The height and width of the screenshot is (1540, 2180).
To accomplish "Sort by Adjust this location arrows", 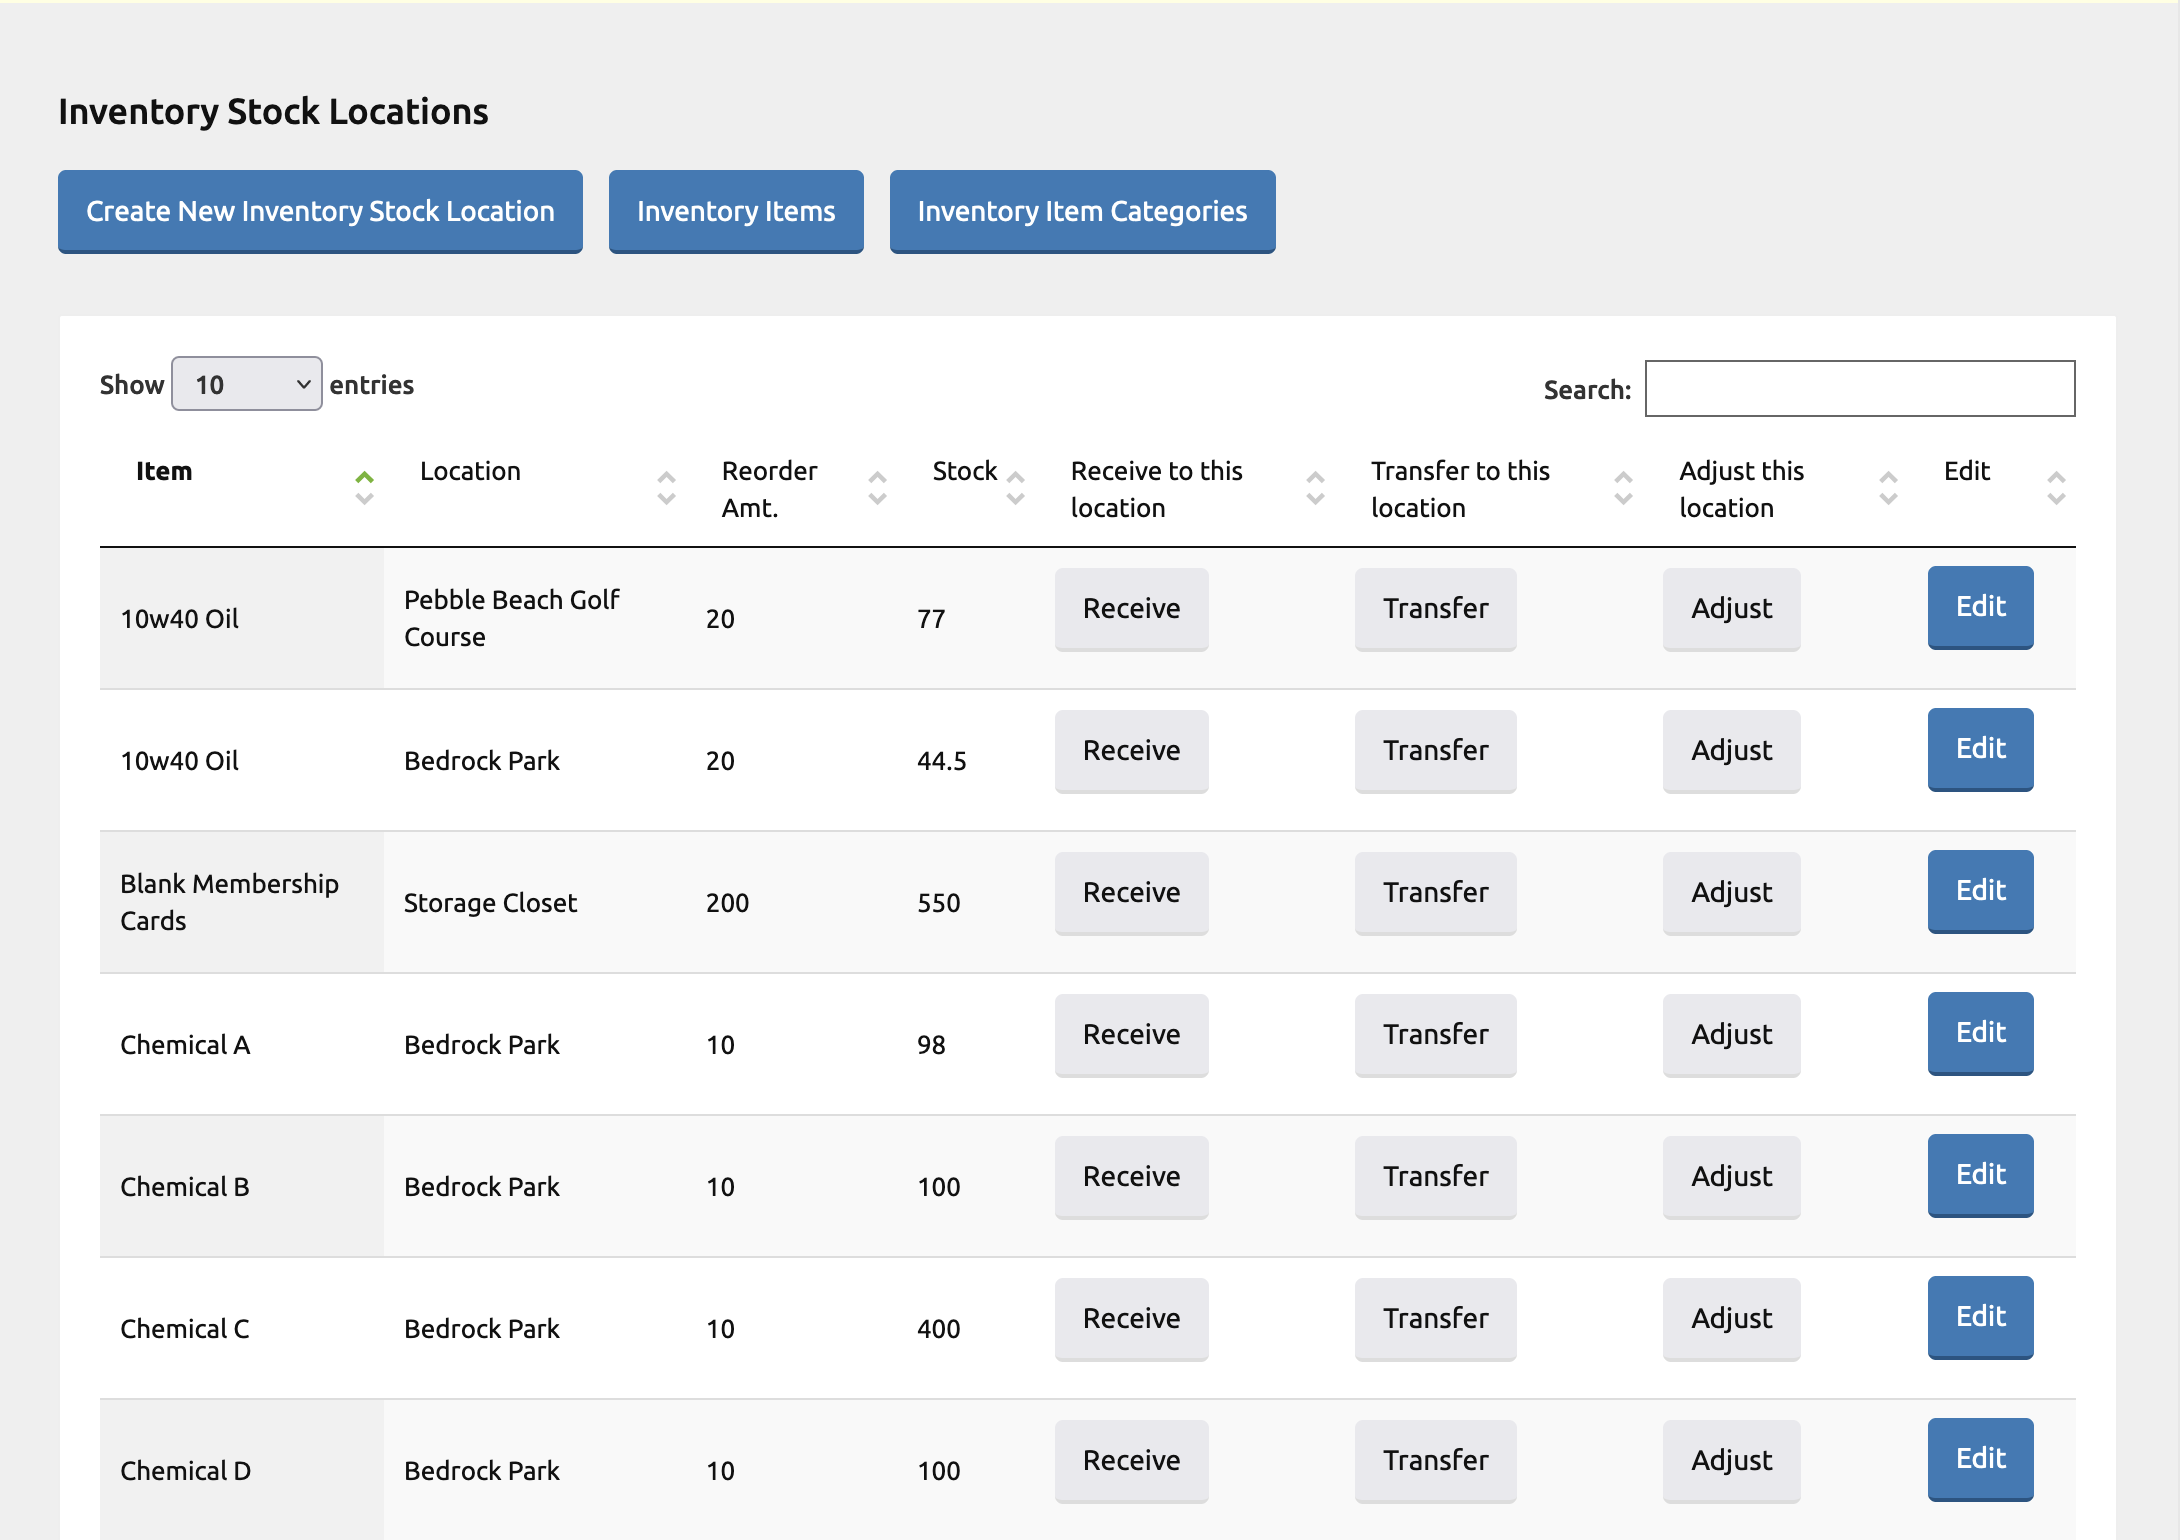I will [x=1888, y=488].
